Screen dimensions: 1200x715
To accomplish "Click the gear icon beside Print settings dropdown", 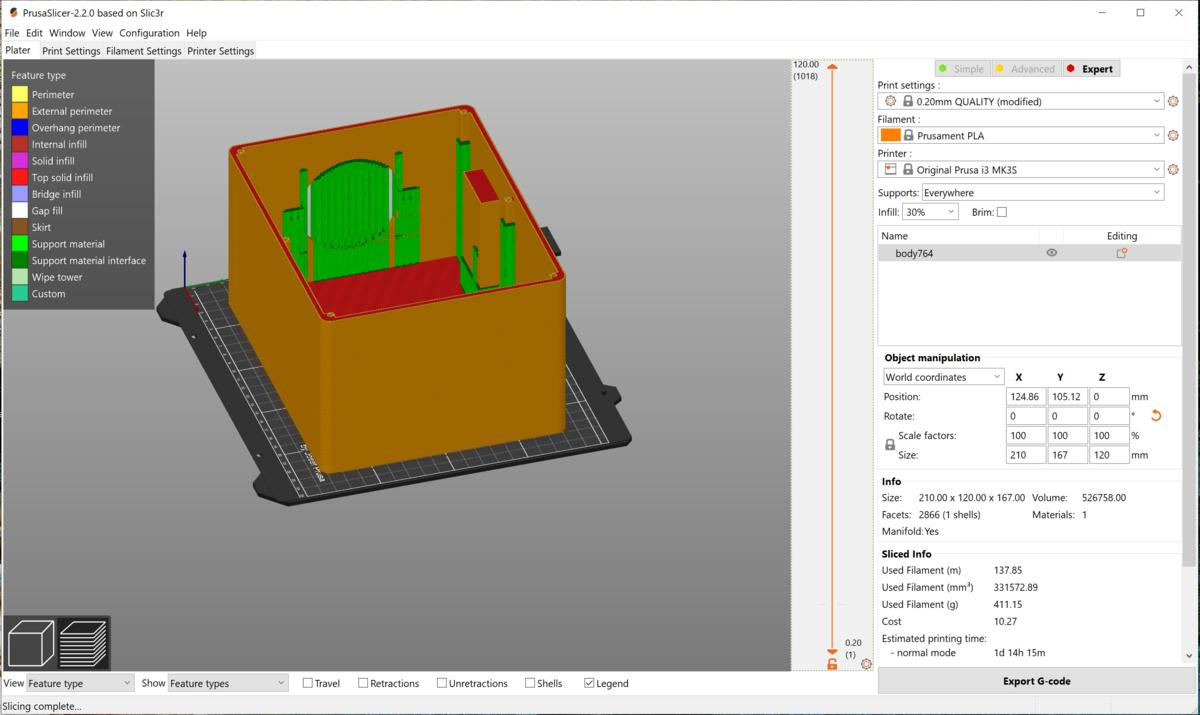I will tap(1173, 102).
